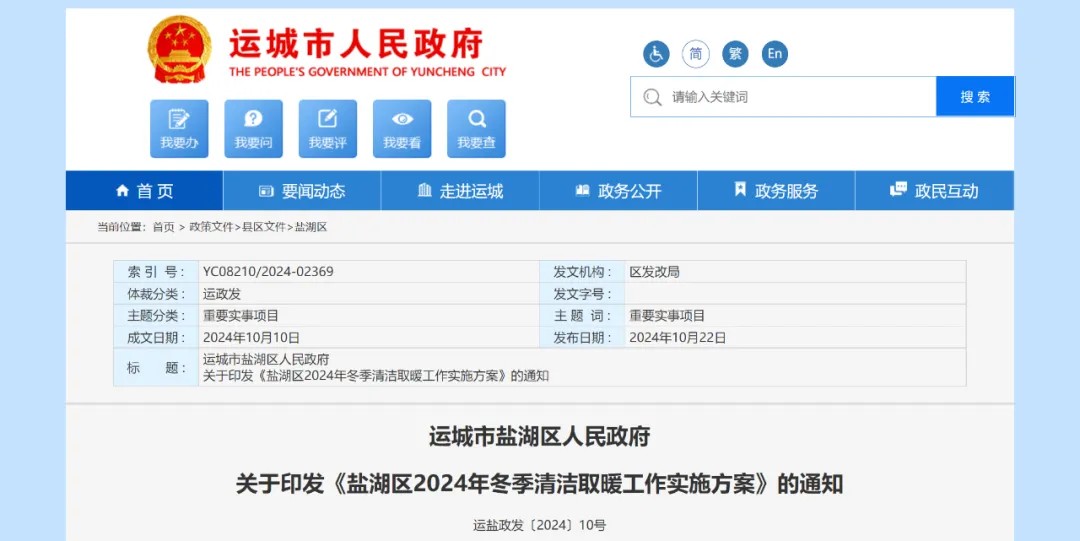Click 政策文件 breadcrumb link
This screenshot has width=1080, height=541.
[x=210, y=227]
